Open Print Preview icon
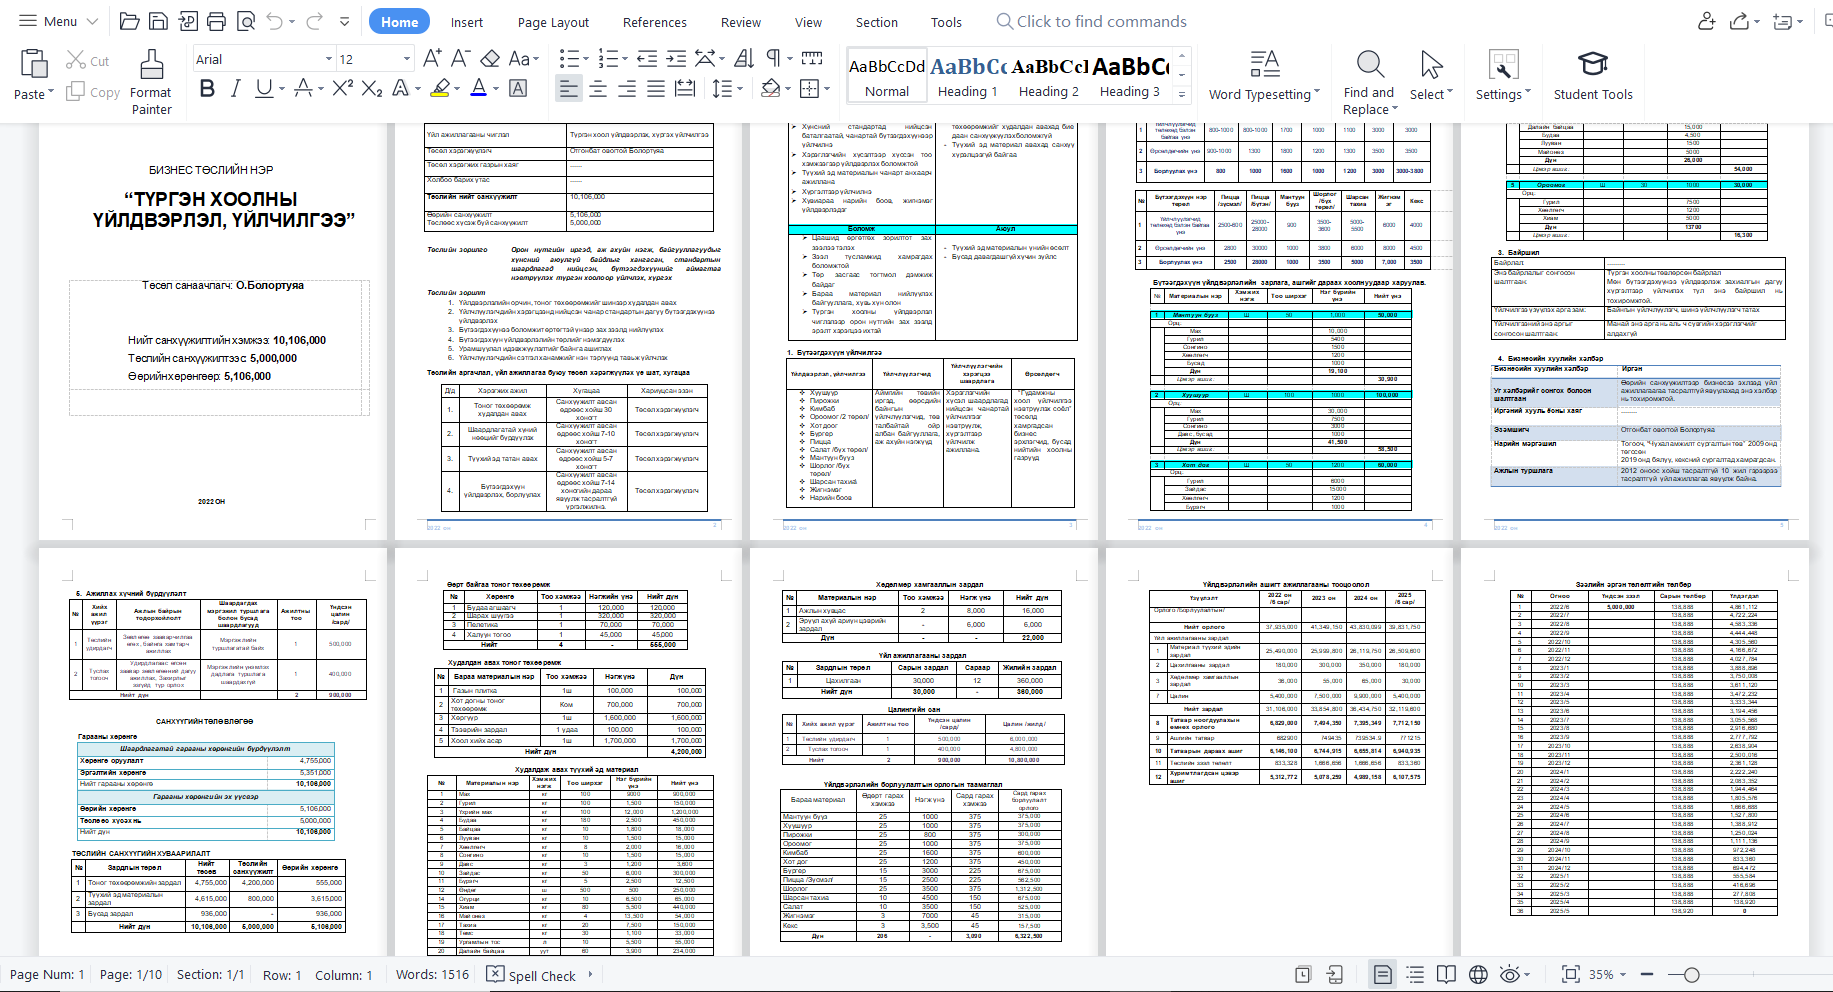 click(x=246, y=21)
